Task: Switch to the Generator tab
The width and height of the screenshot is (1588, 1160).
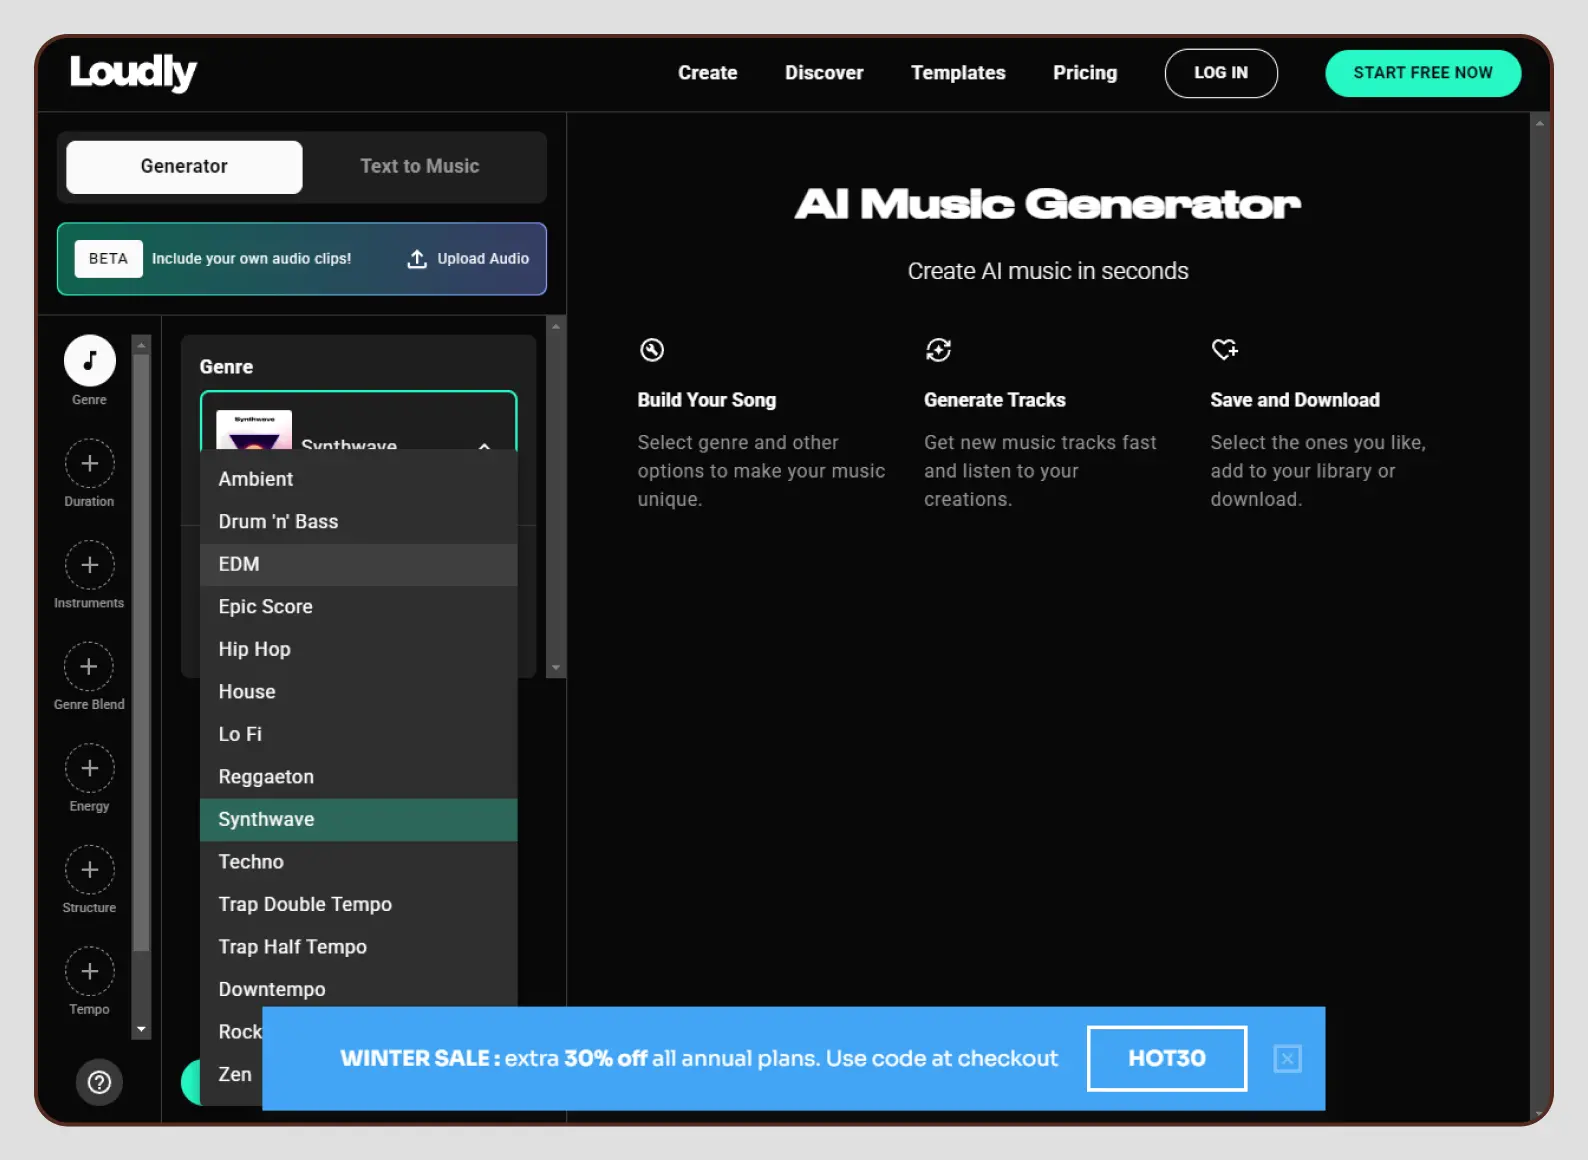Action: pyautogui.click(x=184, y=167)
